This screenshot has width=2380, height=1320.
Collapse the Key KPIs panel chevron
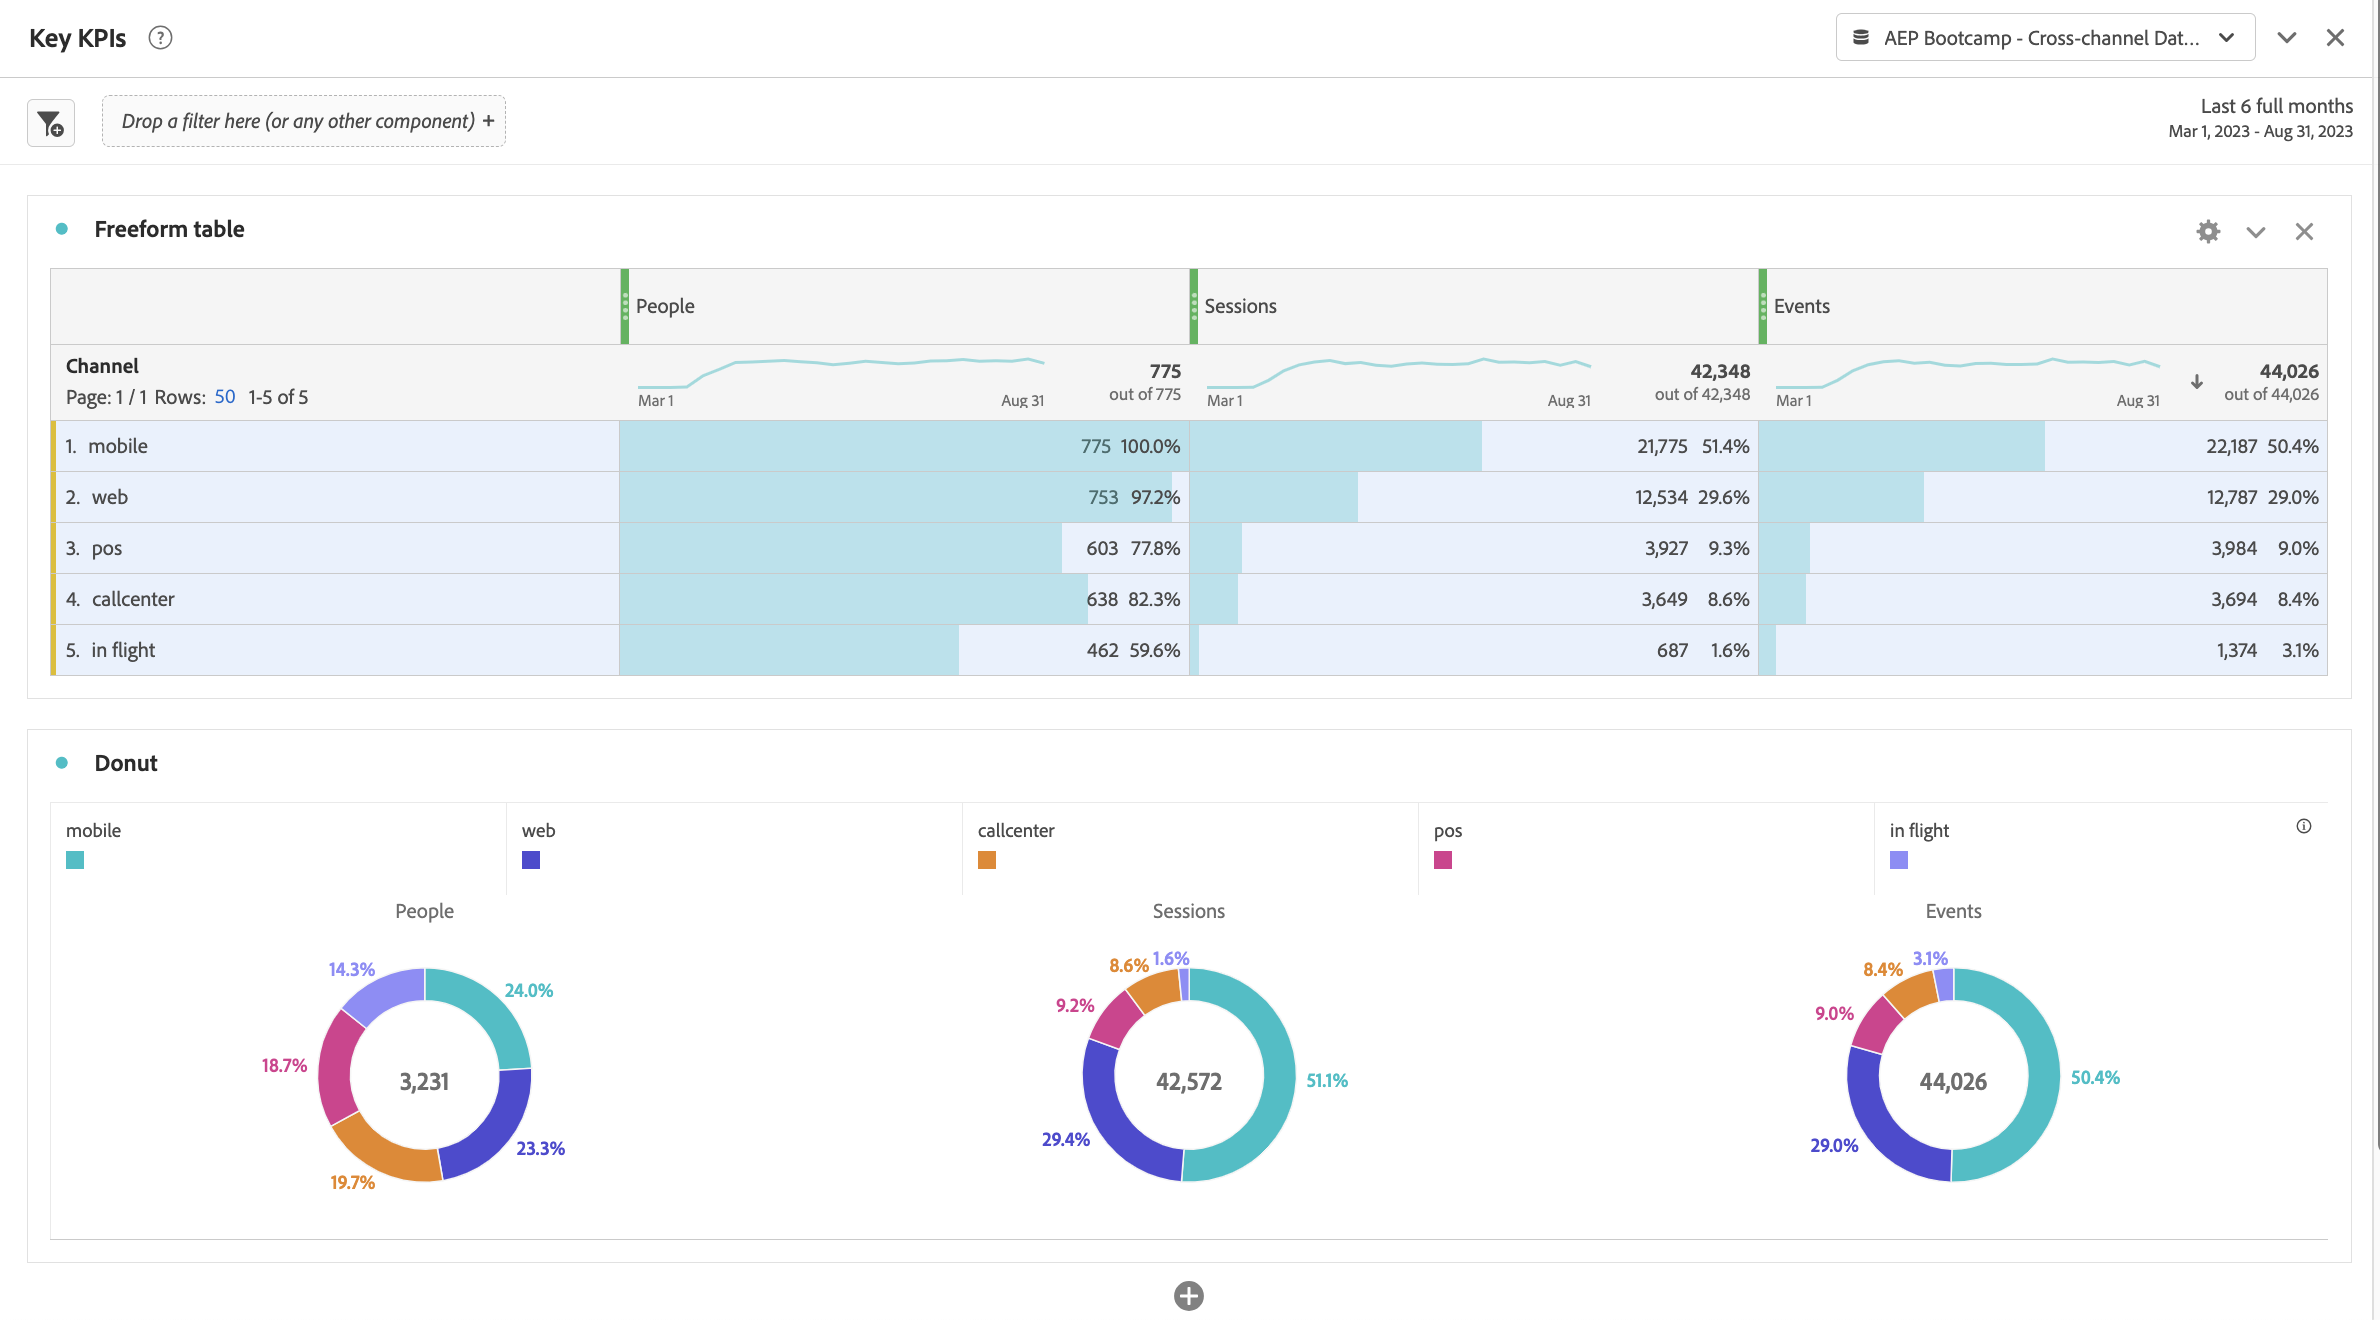2287,38
